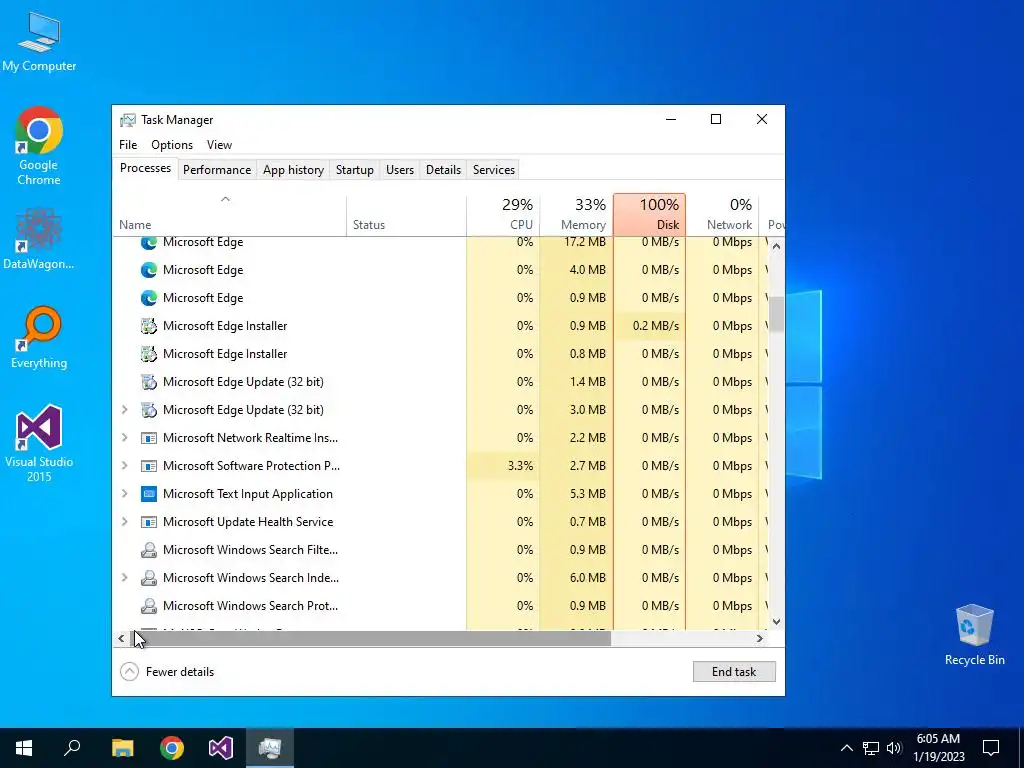Viewport: 1024px width, 768px height.
Task: Click the scroll up arrow of process list
Action: 776,246
